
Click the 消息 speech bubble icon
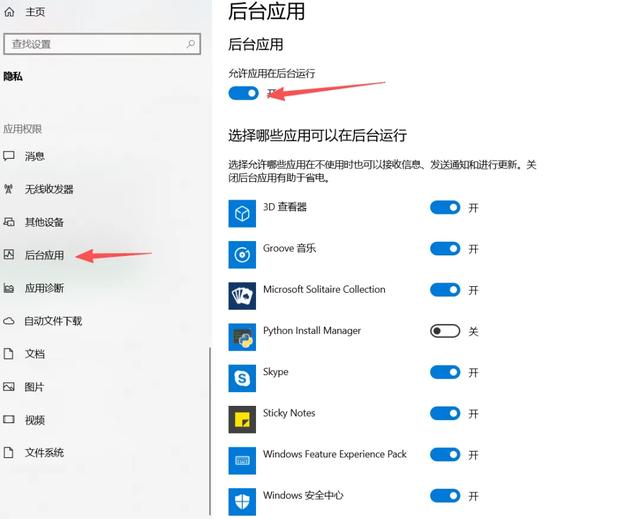9,156
